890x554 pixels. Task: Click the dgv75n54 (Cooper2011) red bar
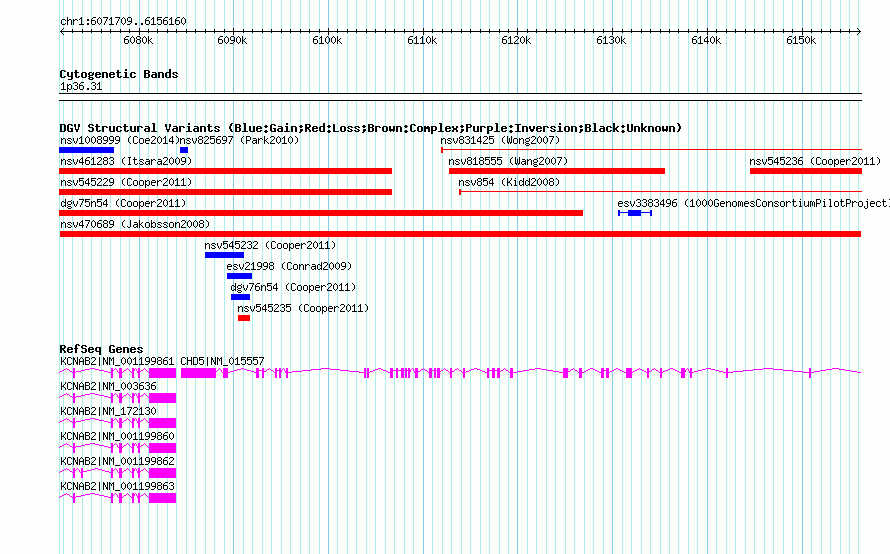click(x=321, y=213)
